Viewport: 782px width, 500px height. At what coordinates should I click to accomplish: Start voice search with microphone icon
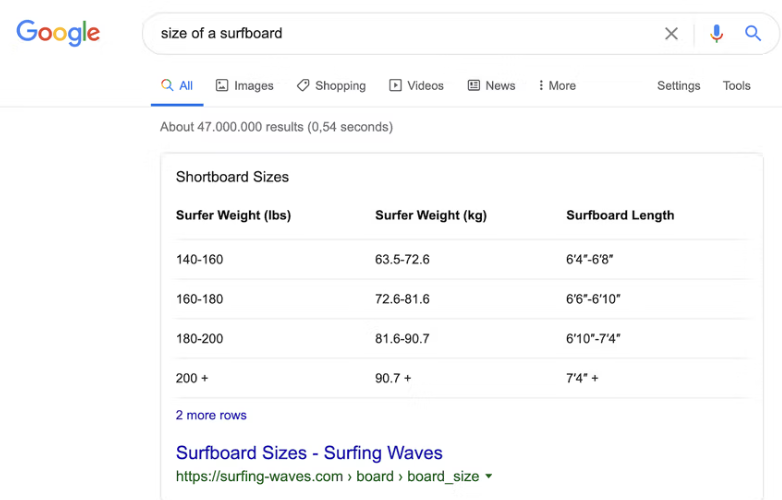pyautogui.click(x=716, y=34)
